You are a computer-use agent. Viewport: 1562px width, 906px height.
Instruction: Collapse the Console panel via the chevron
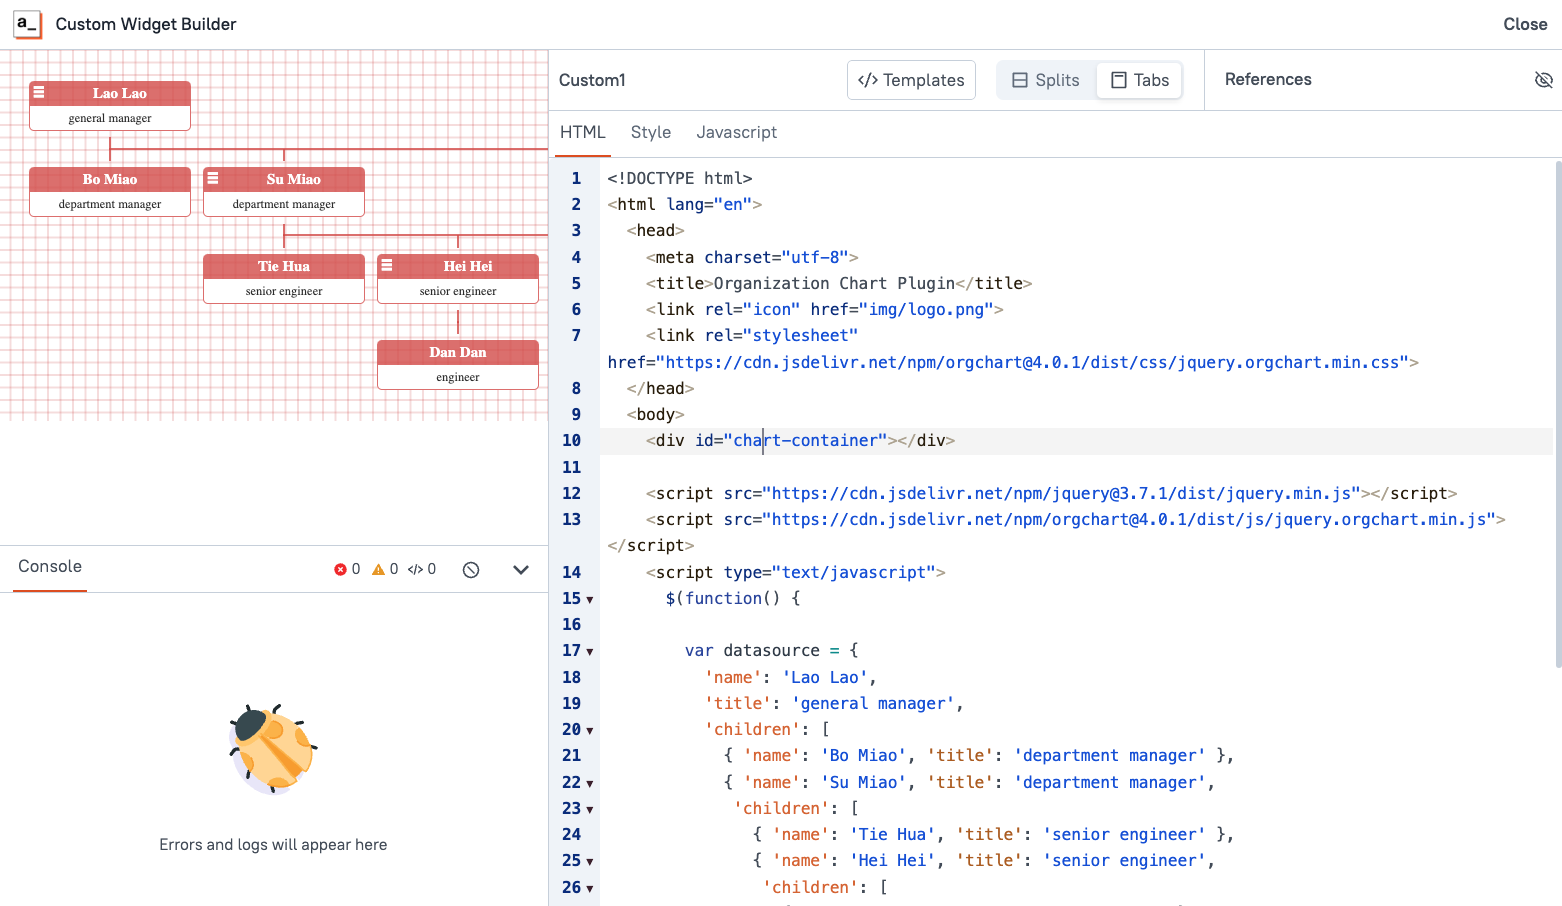[x=521, y=568]
